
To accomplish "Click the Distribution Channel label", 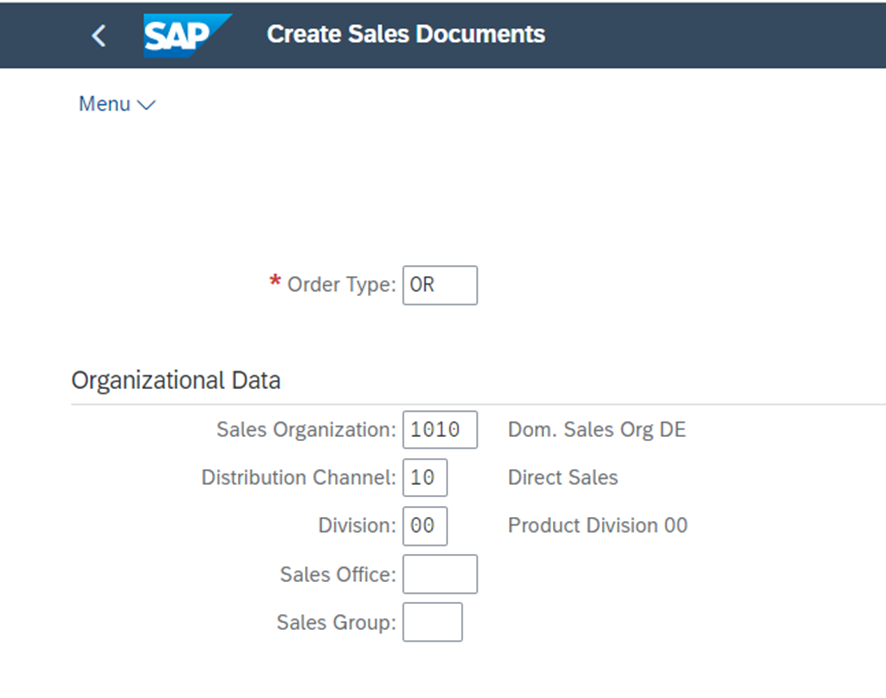I will (x=299, y=478).
